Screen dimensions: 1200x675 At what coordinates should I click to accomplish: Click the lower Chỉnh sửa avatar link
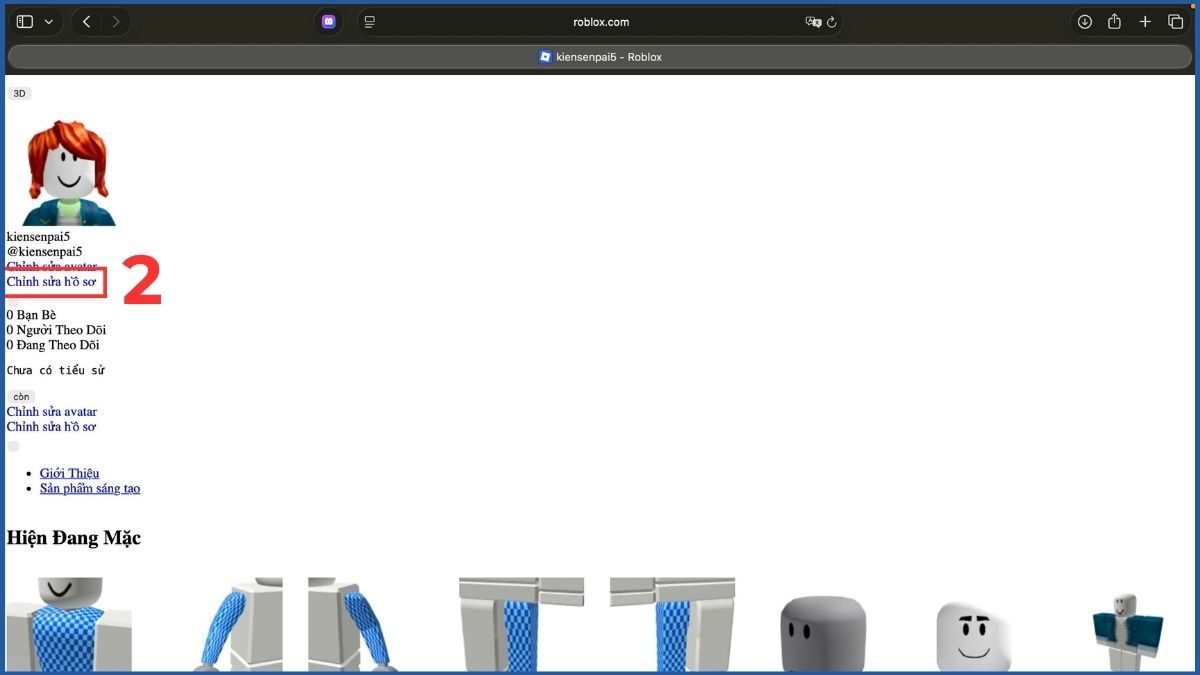(x=52, y=411)
